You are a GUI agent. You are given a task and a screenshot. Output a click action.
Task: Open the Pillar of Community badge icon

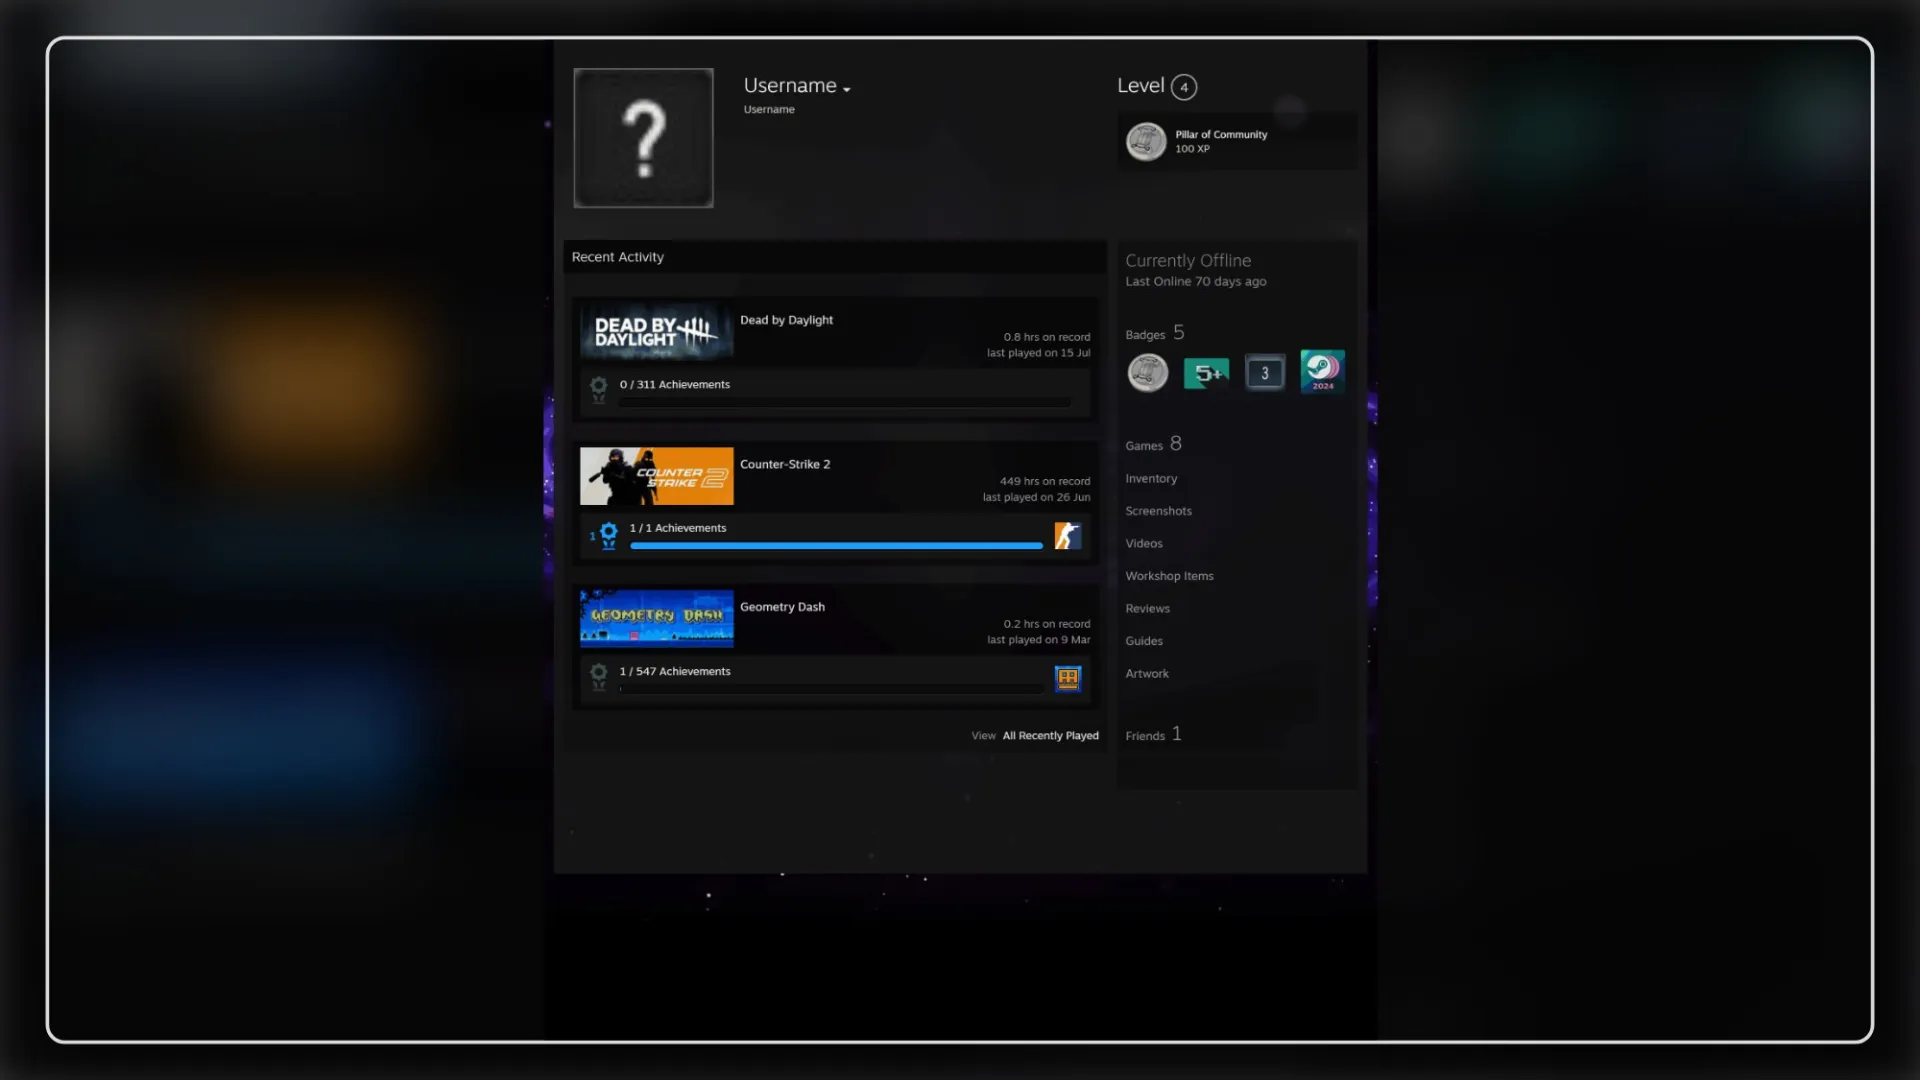(x=1146, y=141)
